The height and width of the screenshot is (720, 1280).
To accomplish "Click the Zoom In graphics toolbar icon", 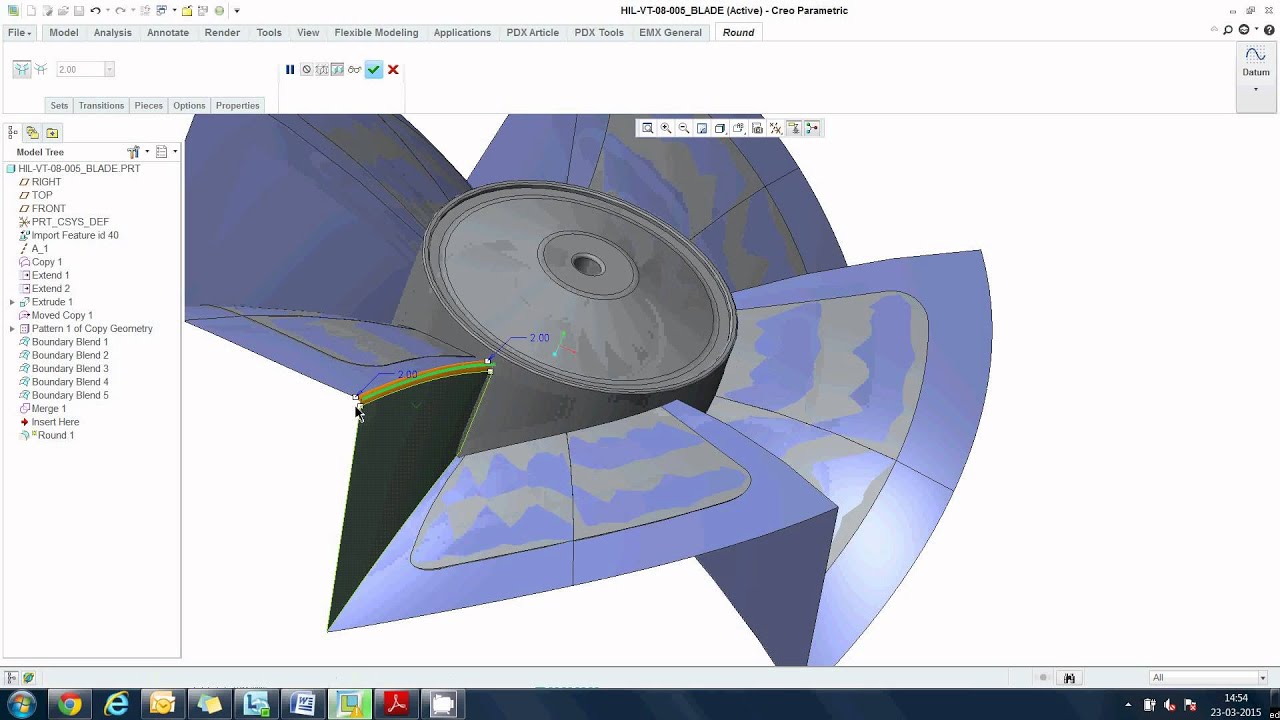I will (x=666, y=128).
